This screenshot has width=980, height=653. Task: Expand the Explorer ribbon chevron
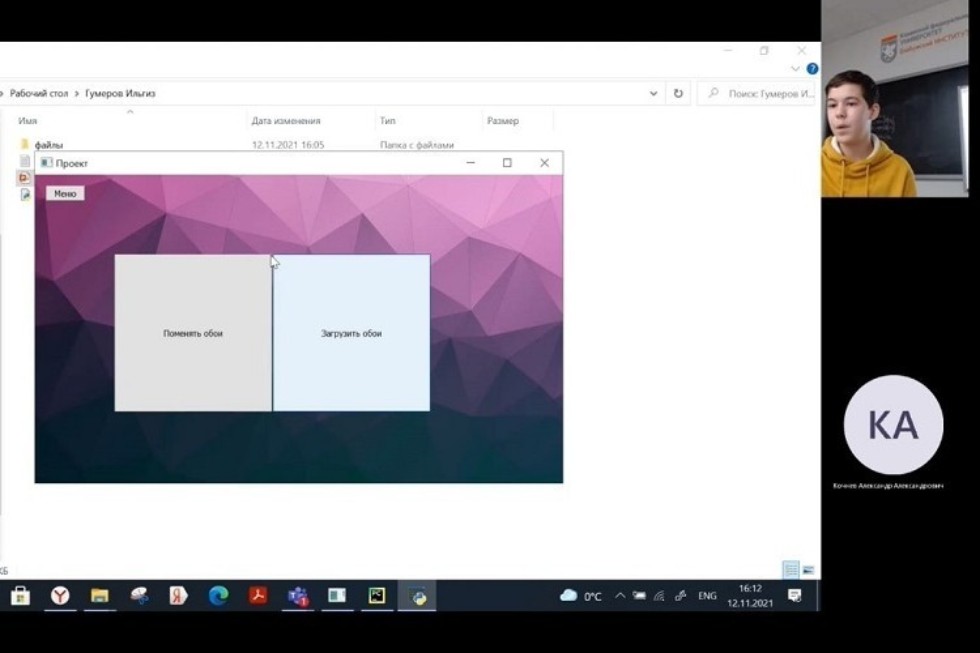point(796,69)
